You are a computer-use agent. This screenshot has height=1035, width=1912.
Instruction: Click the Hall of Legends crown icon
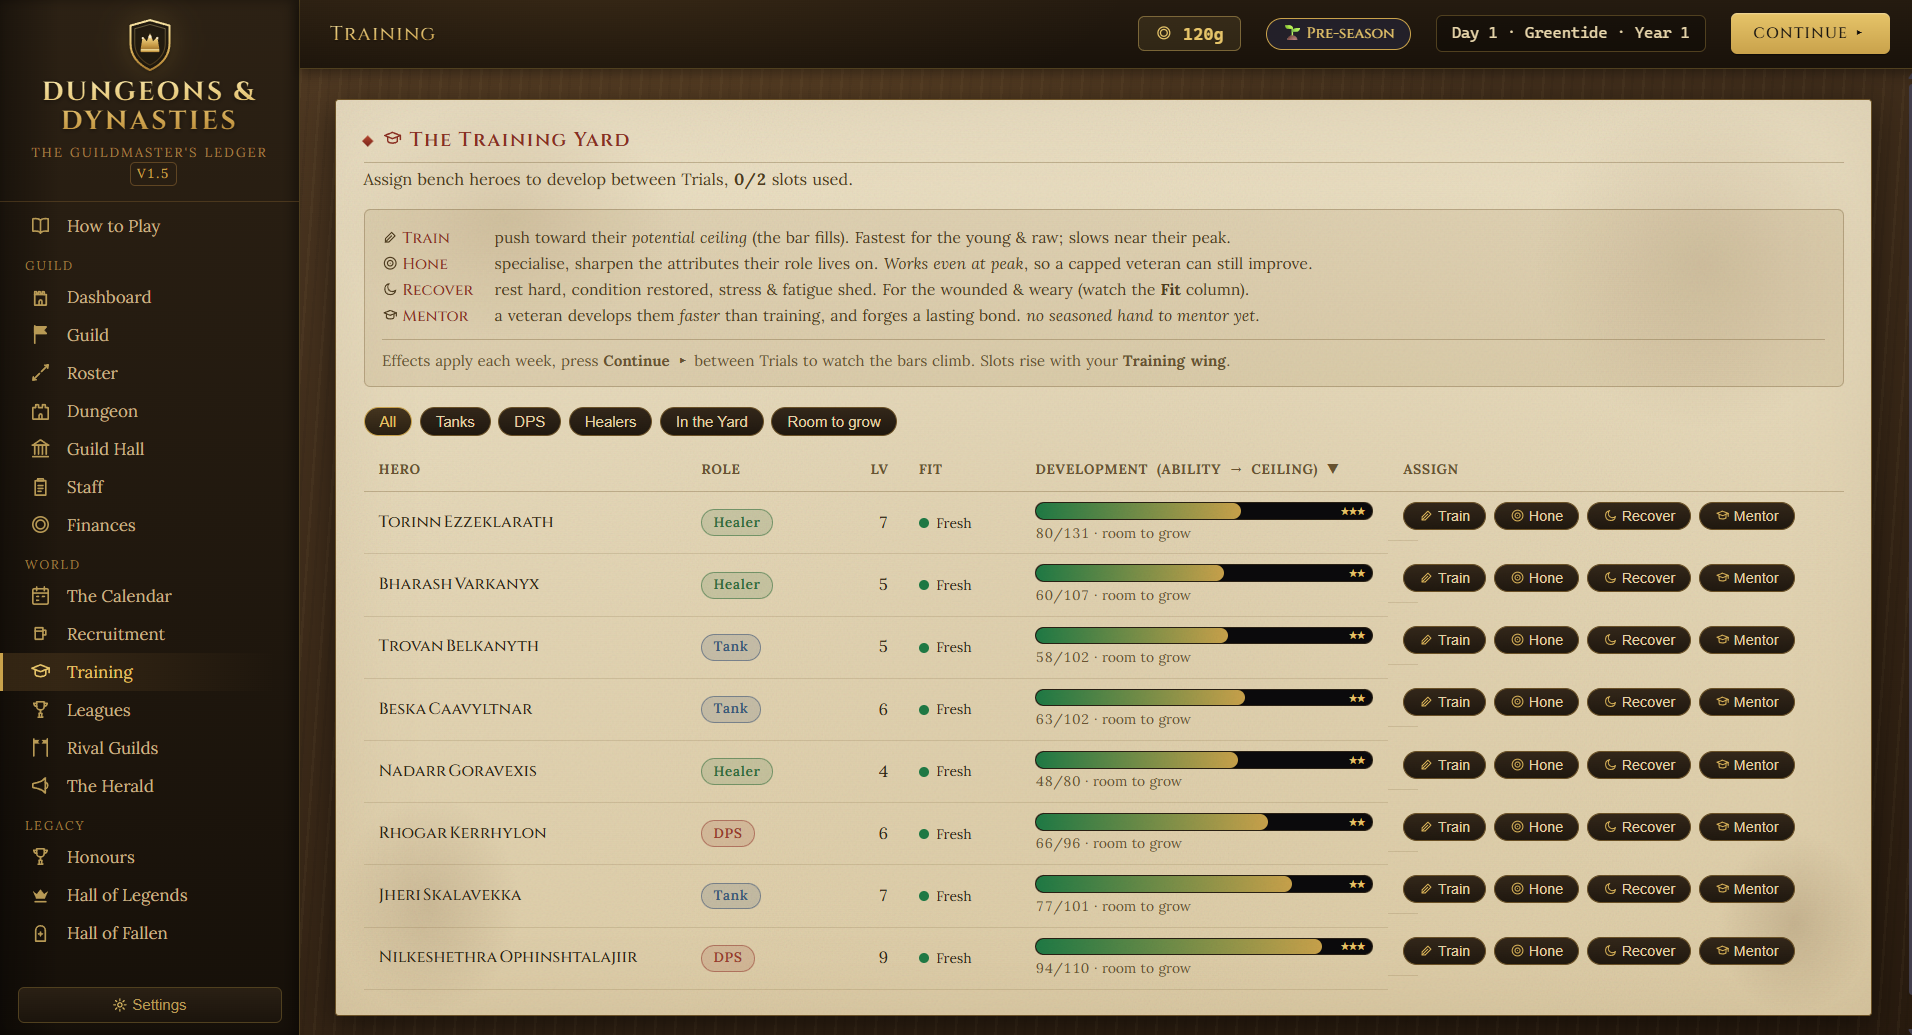pyautogui.click(x=40, y=895)
